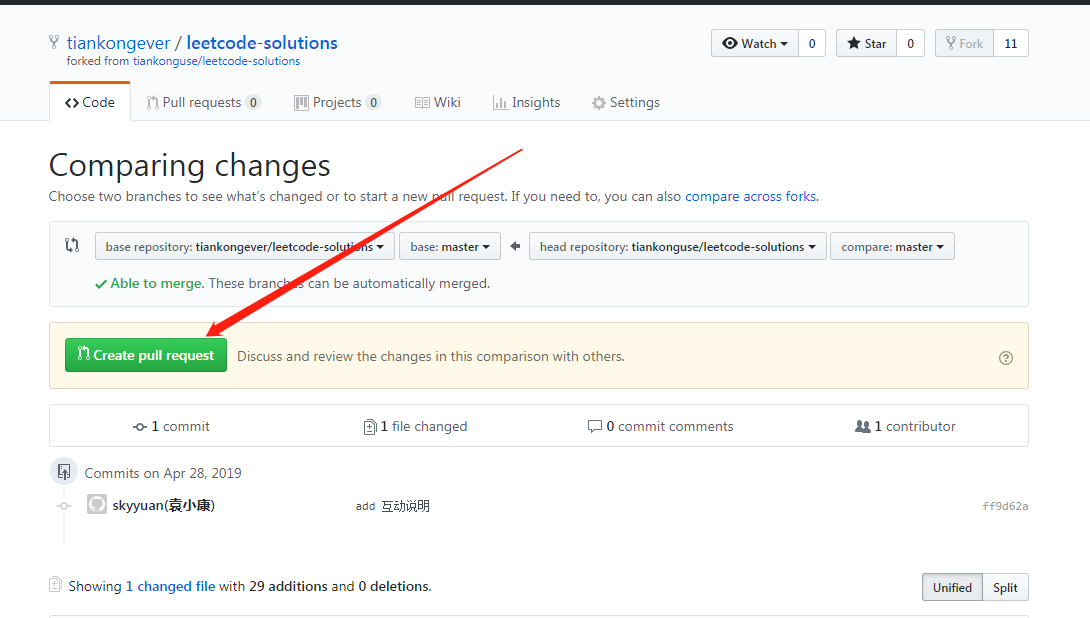
Task: Click the swap compare arrows icon
Action: [x=72, y=245]
